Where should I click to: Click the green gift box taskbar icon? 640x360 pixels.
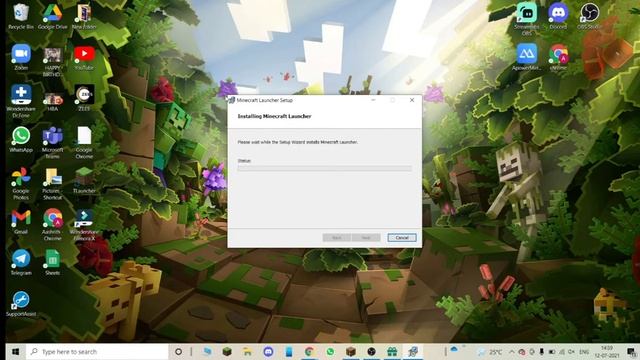[392, 351]
